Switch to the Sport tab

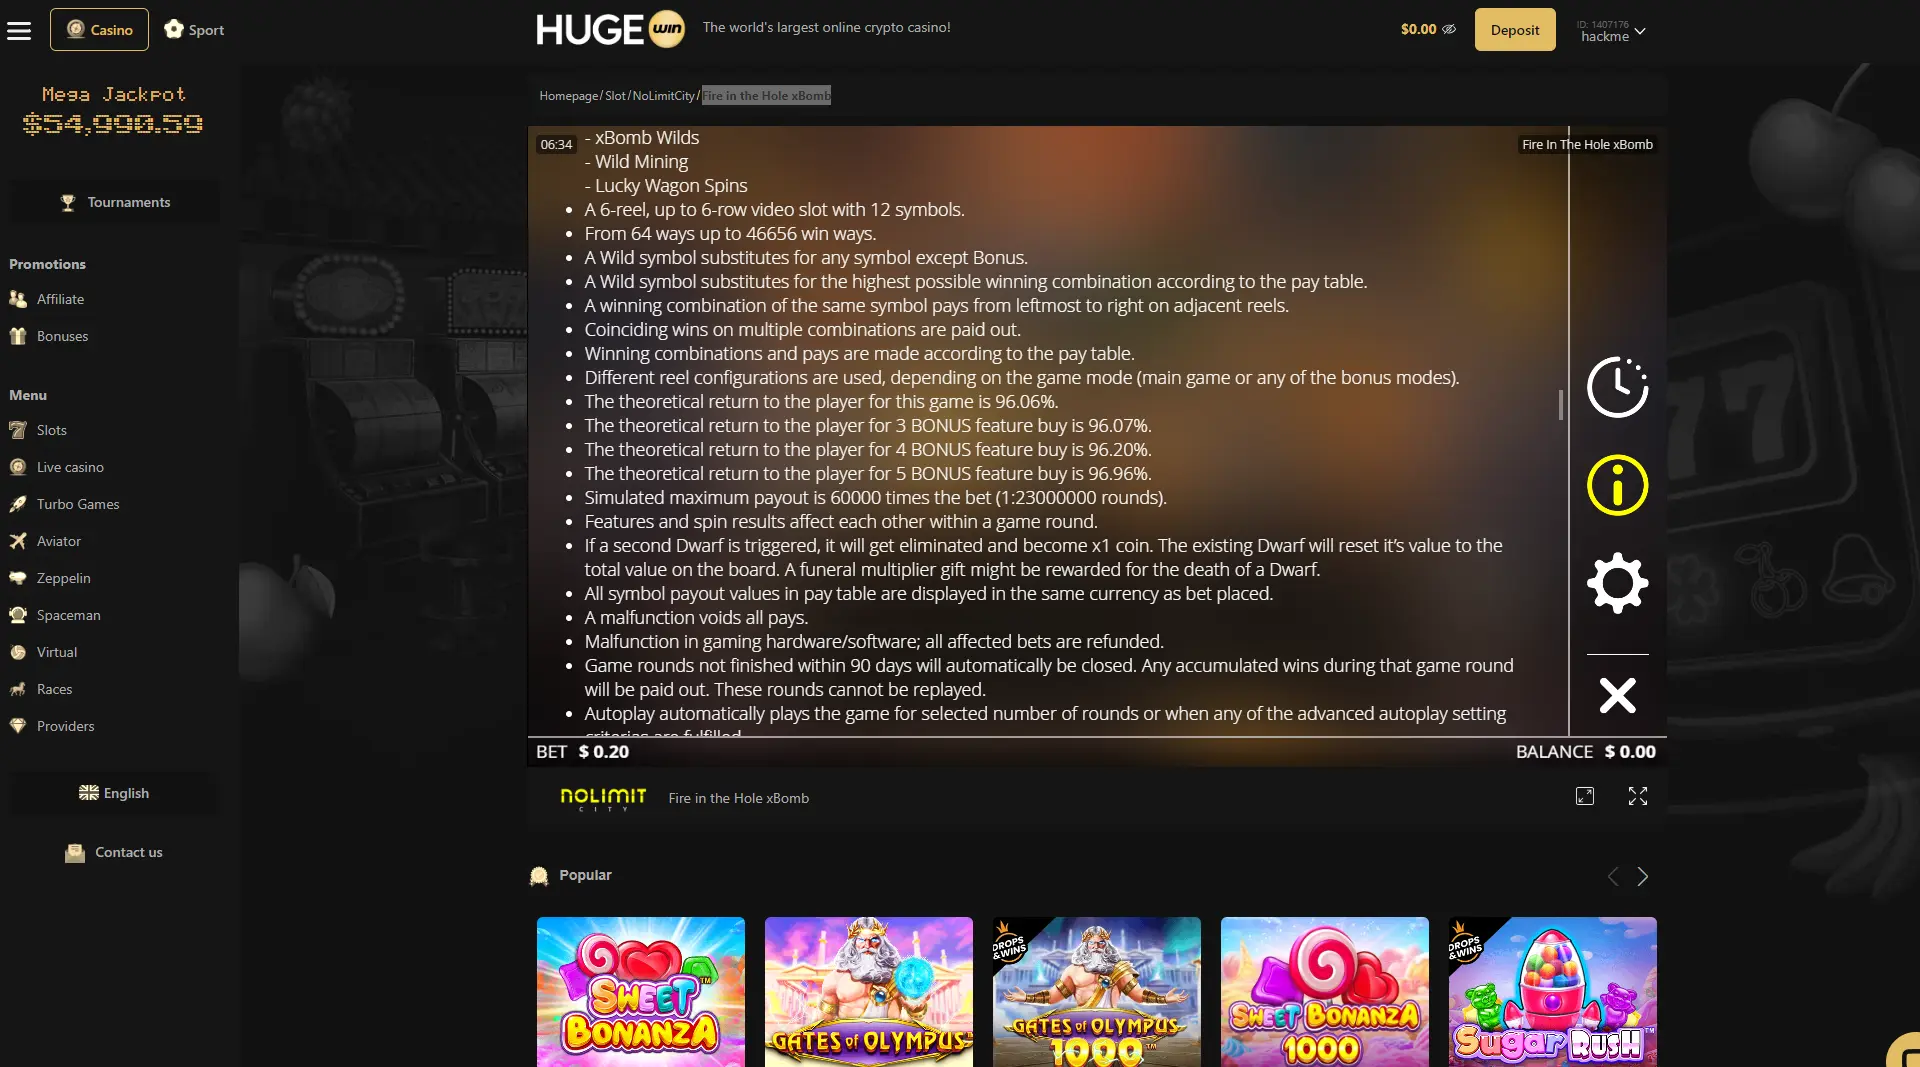coord(194,30)
